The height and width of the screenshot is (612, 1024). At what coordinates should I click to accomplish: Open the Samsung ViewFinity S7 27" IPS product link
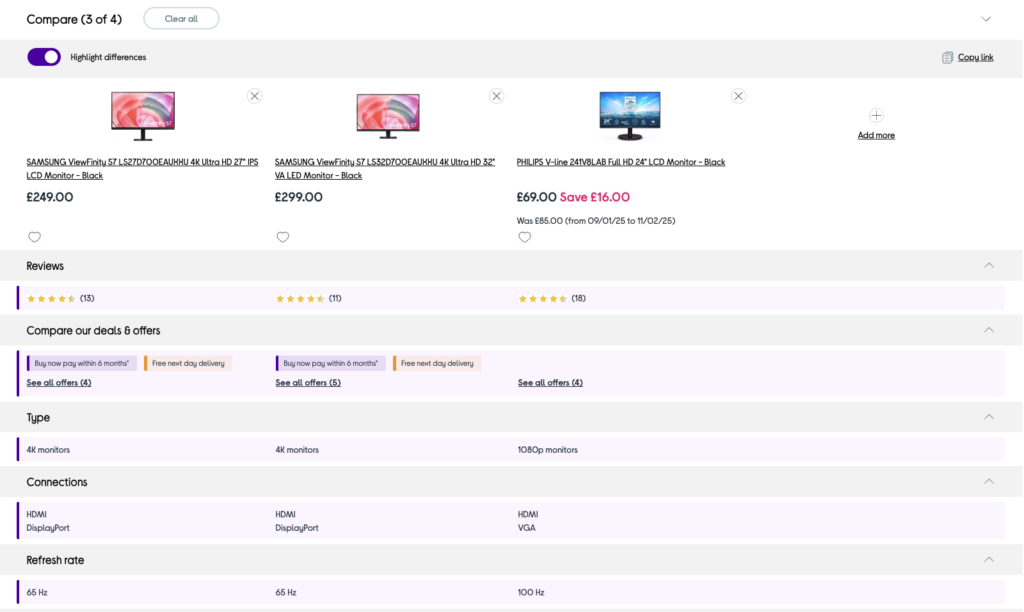tap(142, 169)
